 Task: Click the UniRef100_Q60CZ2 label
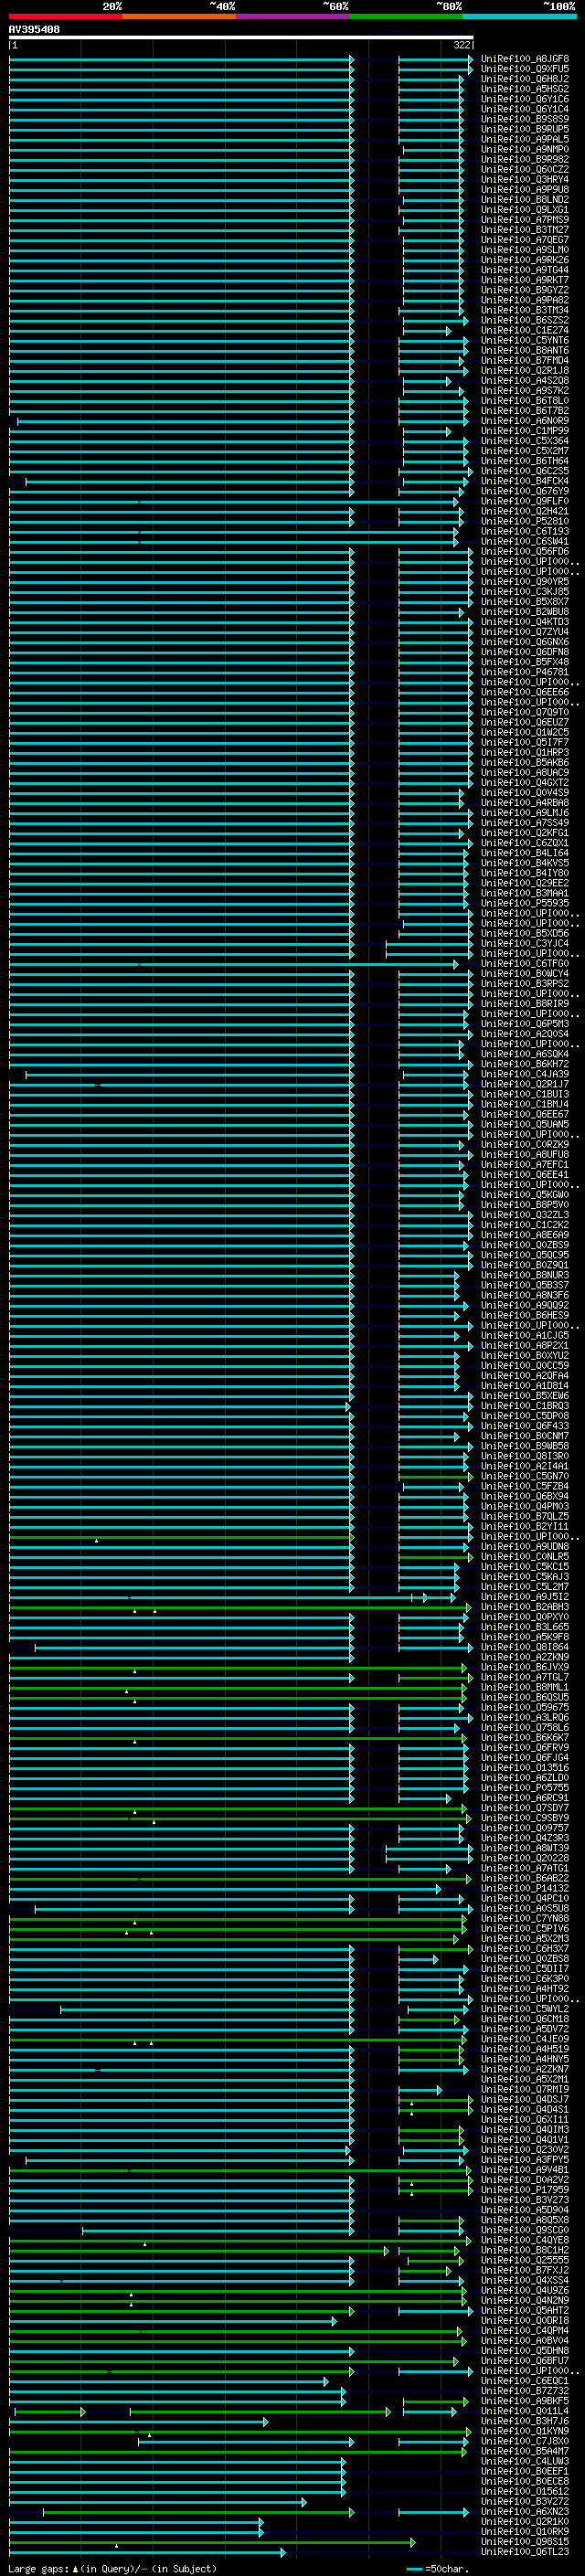(x=525, y=169)
